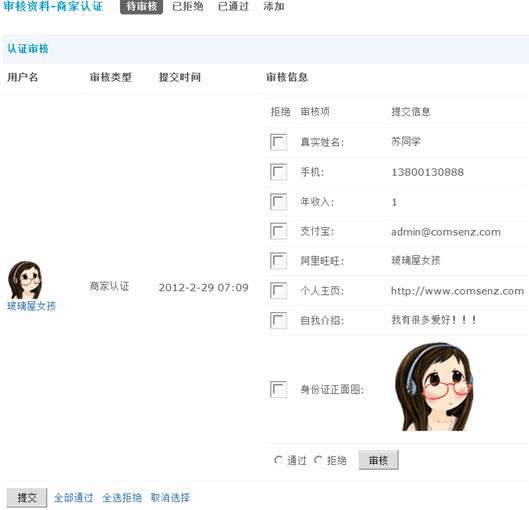Go to the 添加 tab

coord(274,6)
